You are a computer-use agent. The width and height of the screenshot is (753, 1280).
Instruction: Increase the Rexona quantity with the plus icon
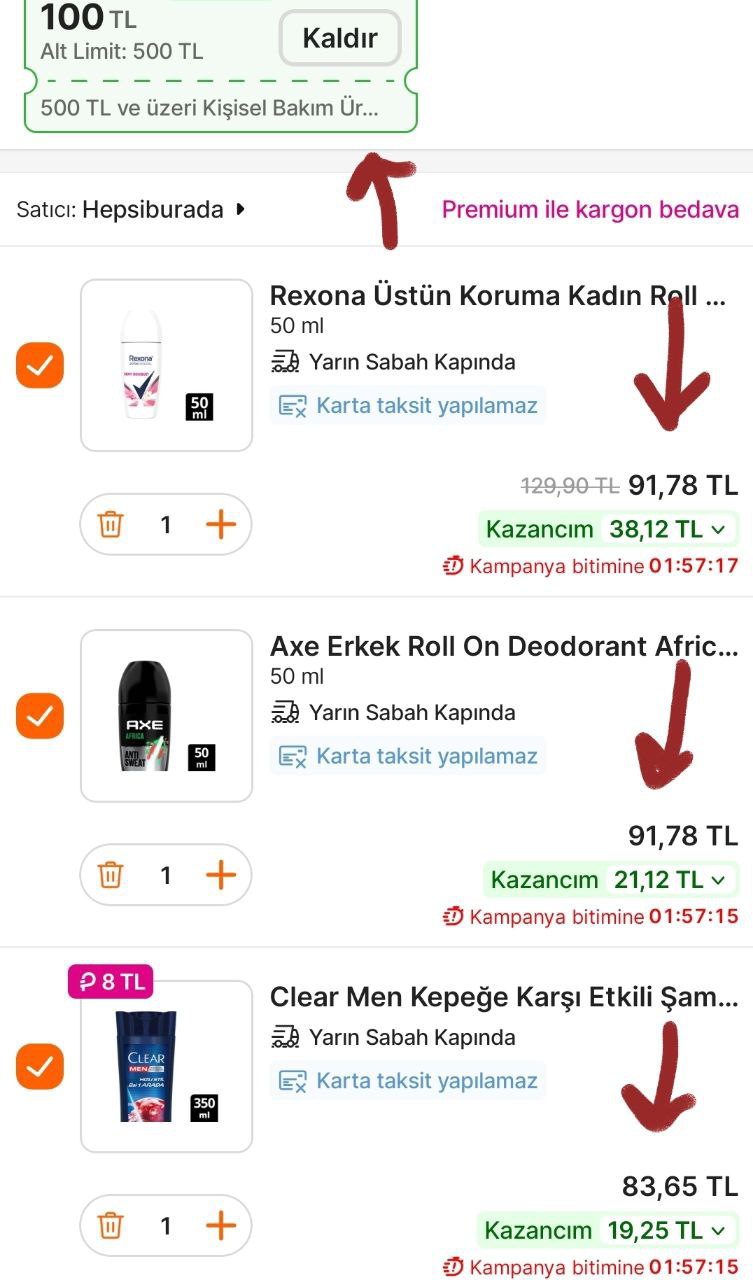click(x=220, y=524)
